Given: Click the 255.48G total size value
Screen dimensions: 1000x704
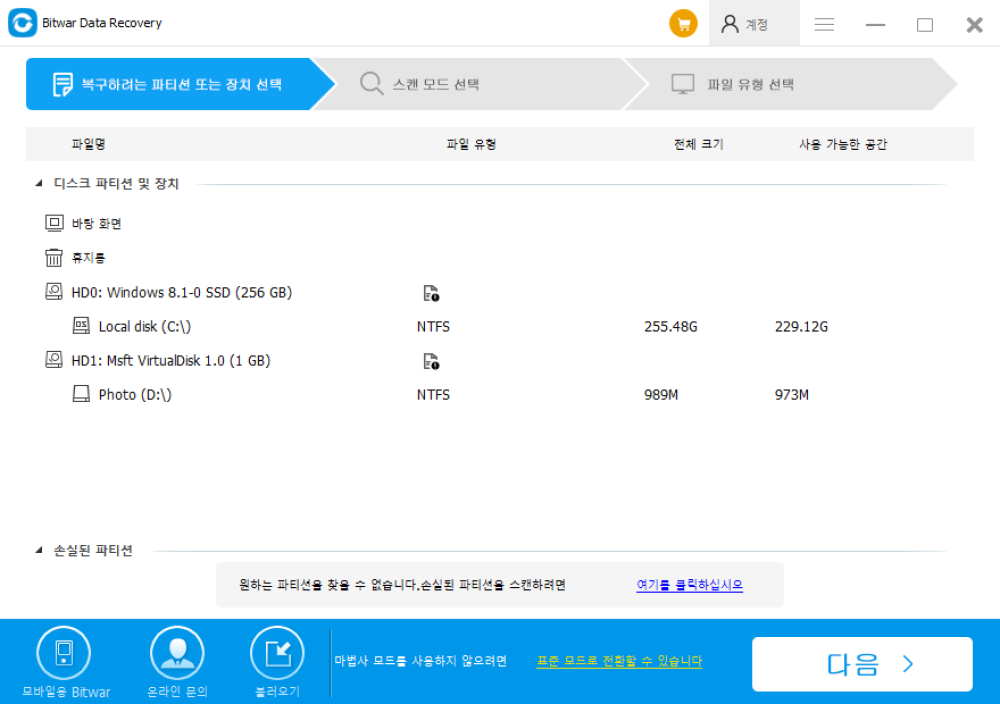Looking at the screenshot, I should 671,326.
